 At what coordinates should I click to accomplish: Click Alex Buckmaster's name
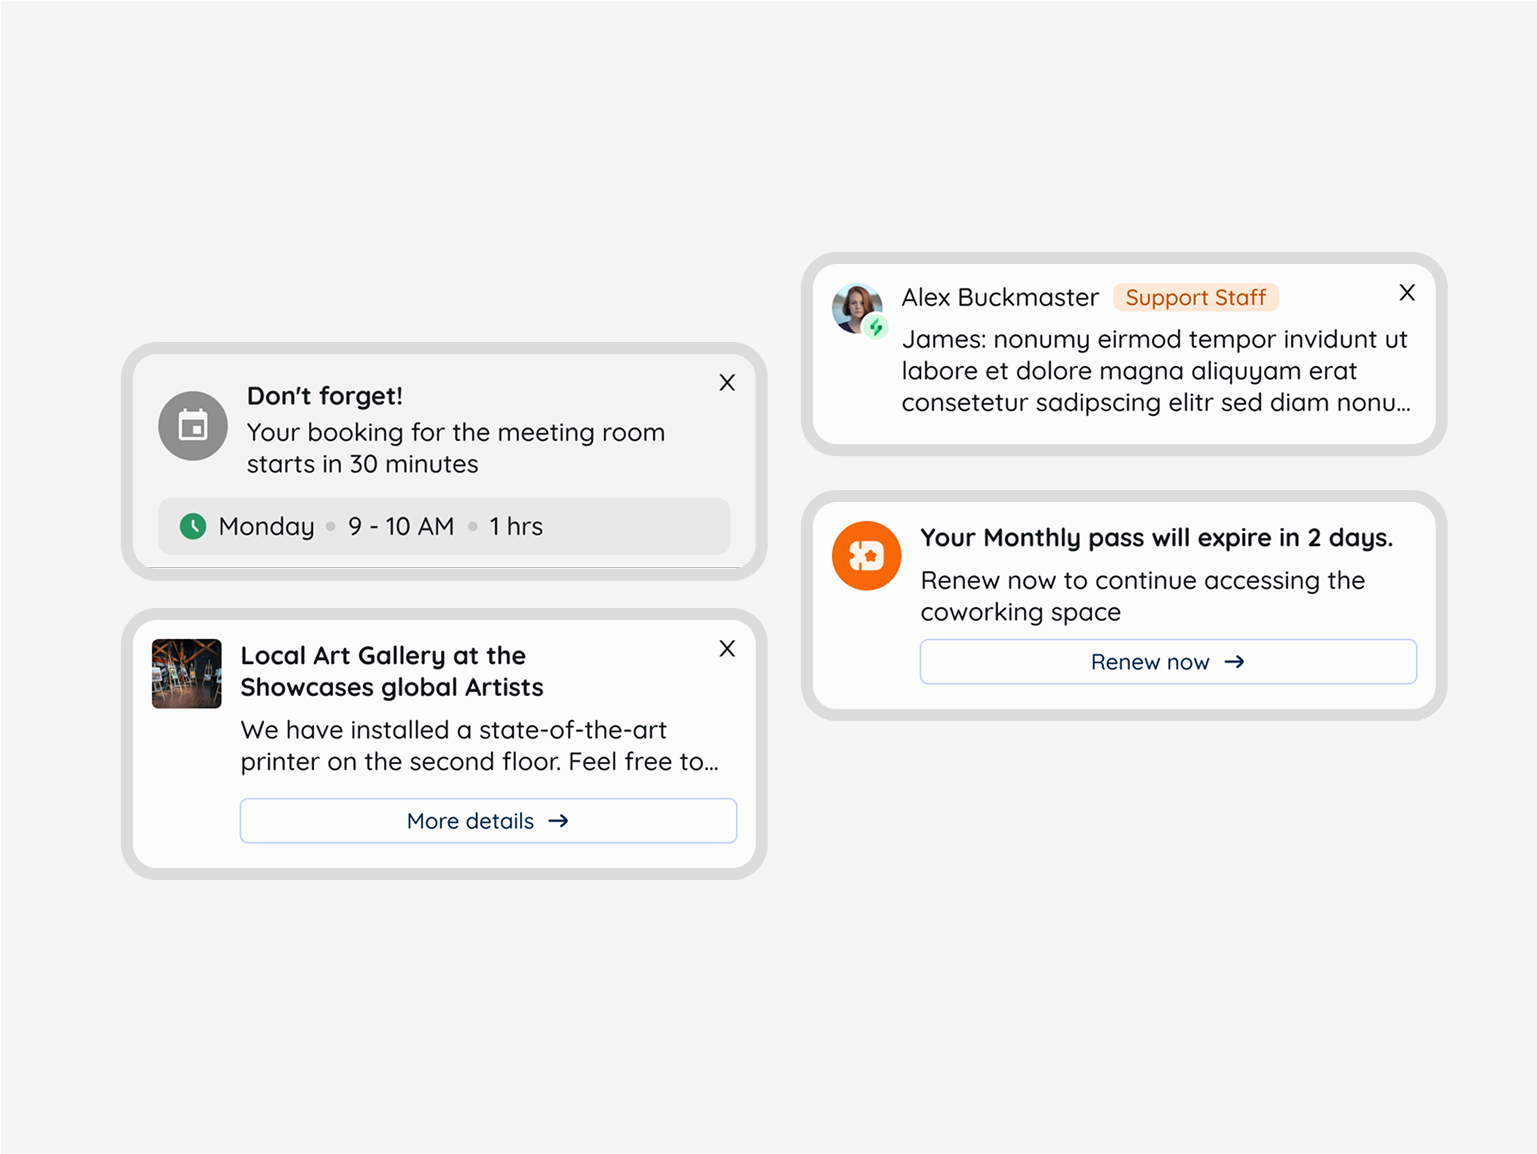(1000, 297)
